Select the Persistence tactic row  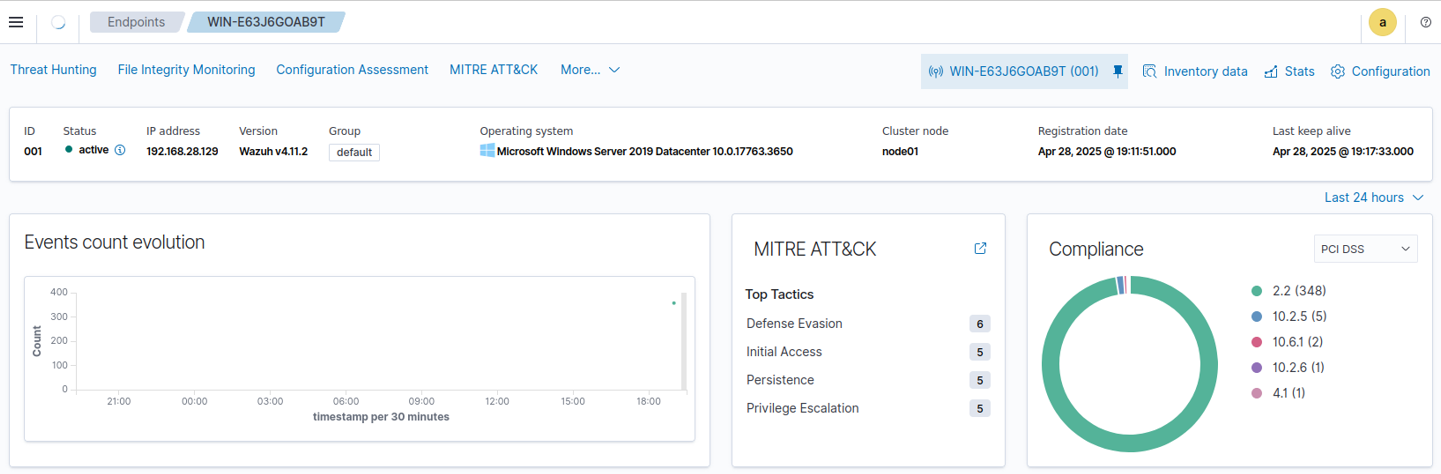click(x=868, y=379)
